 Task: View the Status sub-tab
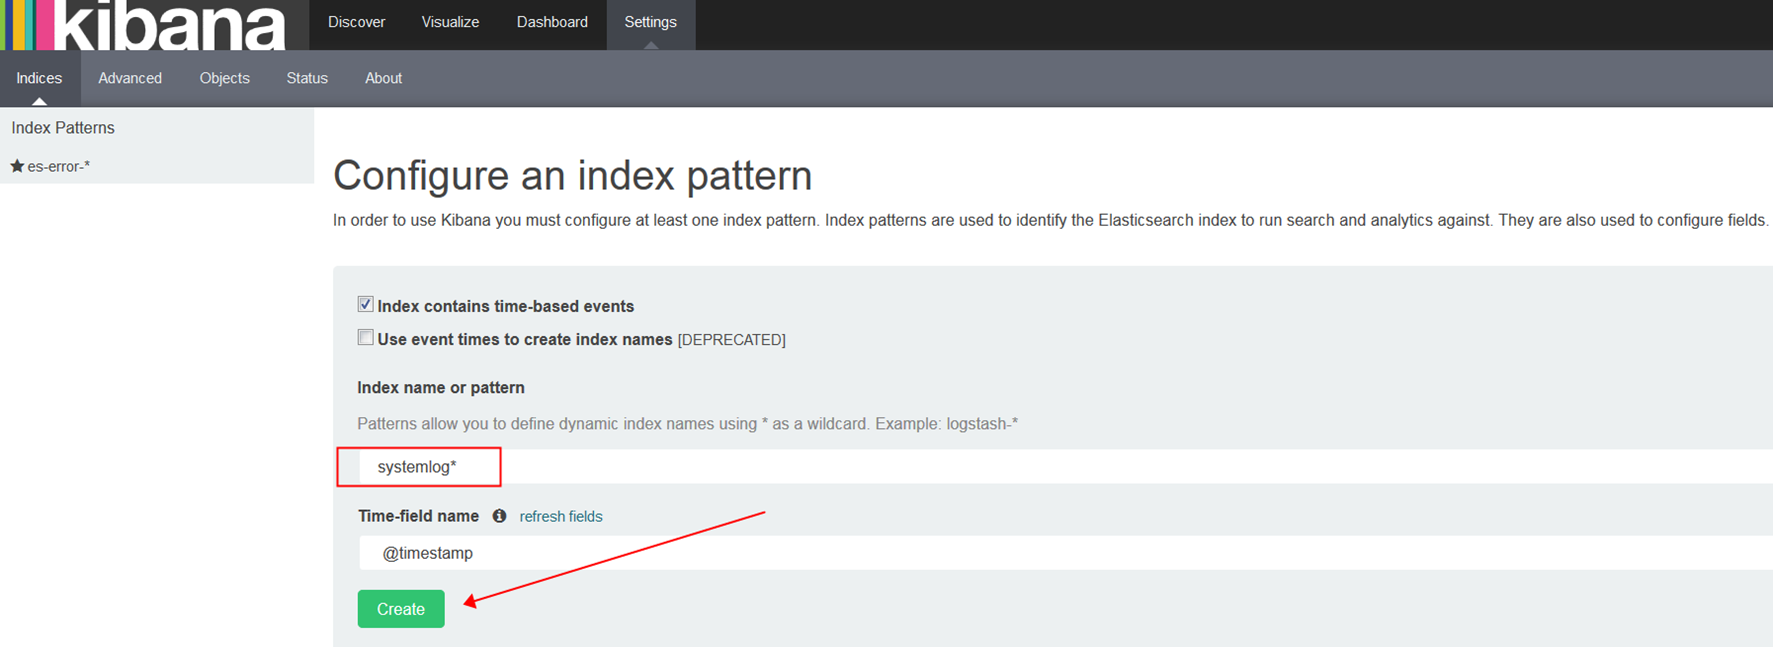pyautogui.click(x=307, y=78)
